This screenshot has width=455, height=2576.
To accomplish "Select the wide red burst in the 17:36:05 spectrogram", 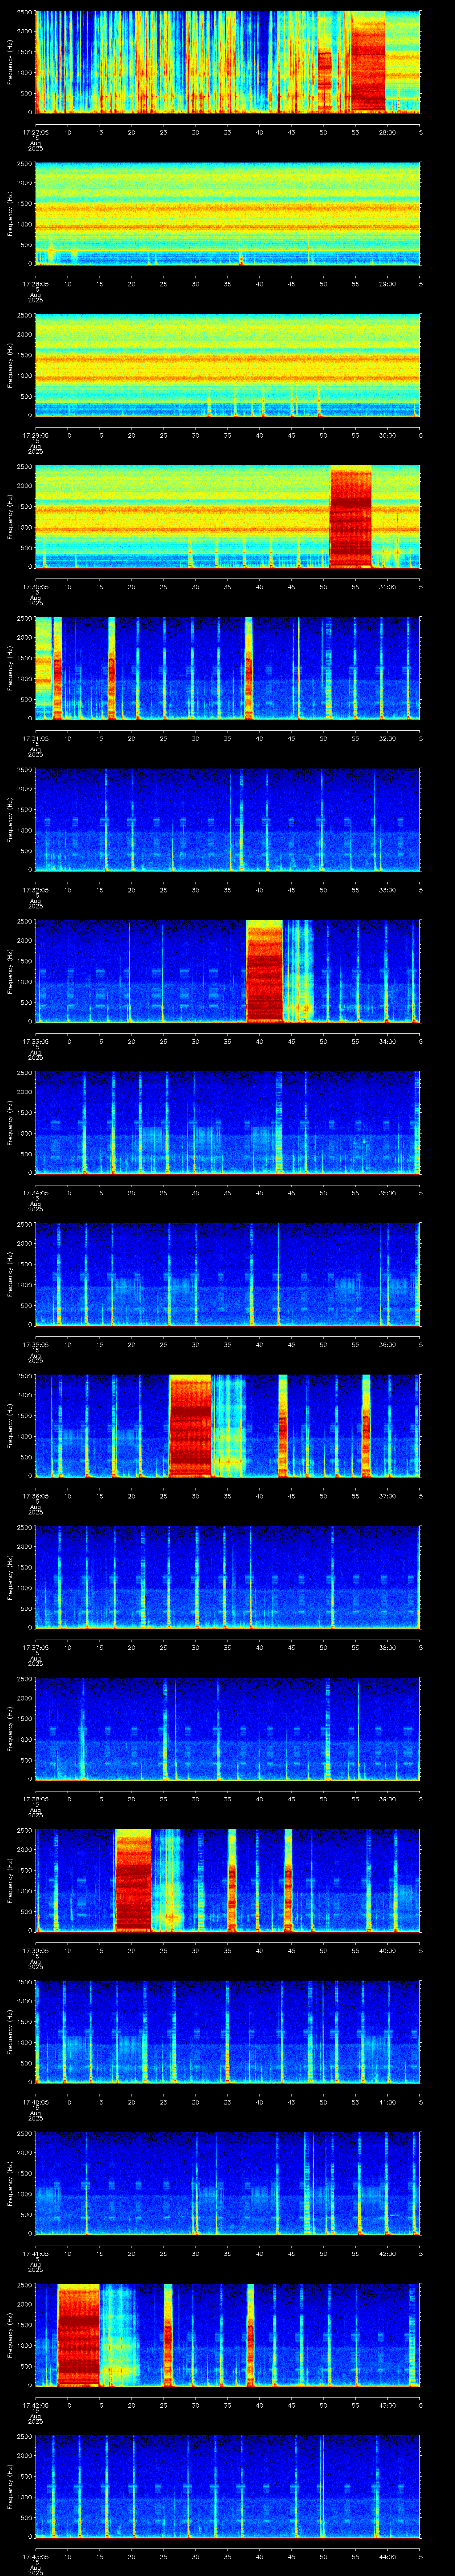I will click(x=191, y=1427).
